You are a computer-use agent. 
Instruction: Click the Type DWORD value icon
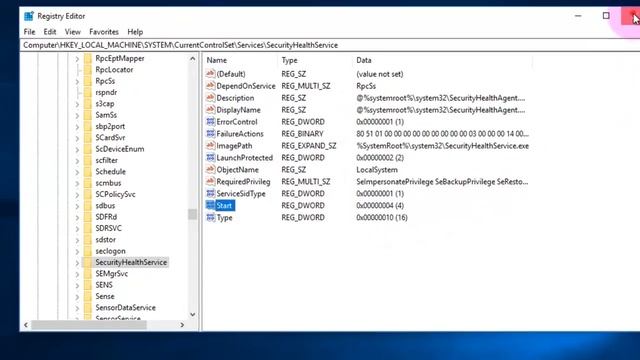point(210,217)
